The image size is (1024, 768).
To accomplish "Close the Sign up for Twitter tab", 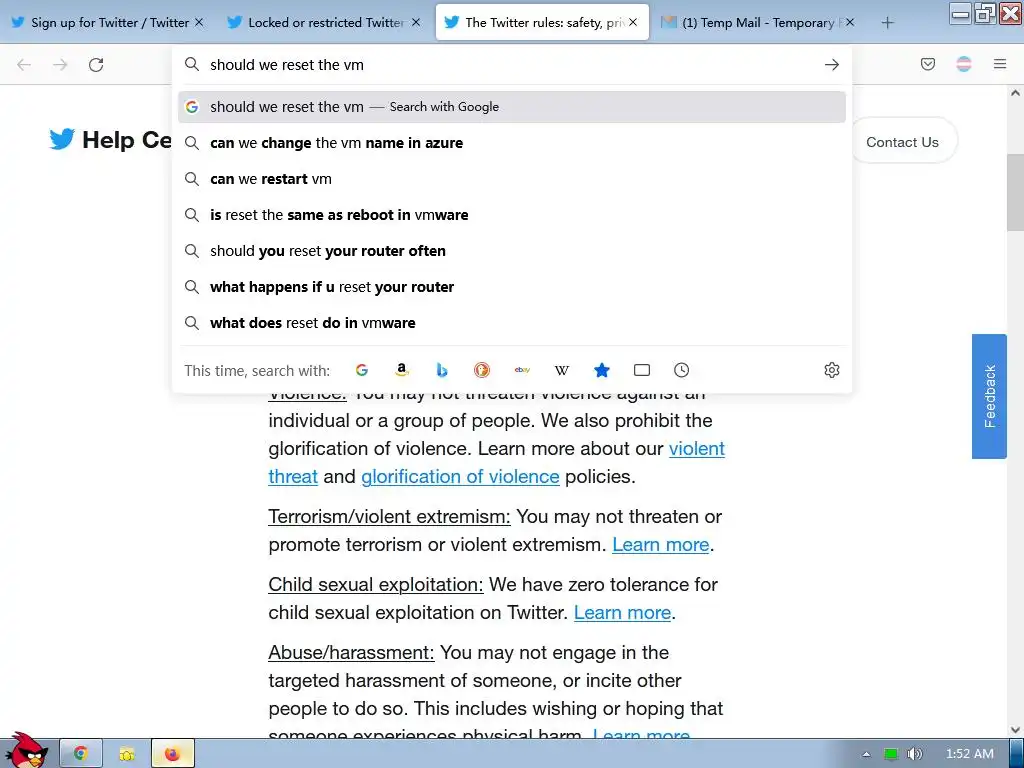I will point(199,22).
